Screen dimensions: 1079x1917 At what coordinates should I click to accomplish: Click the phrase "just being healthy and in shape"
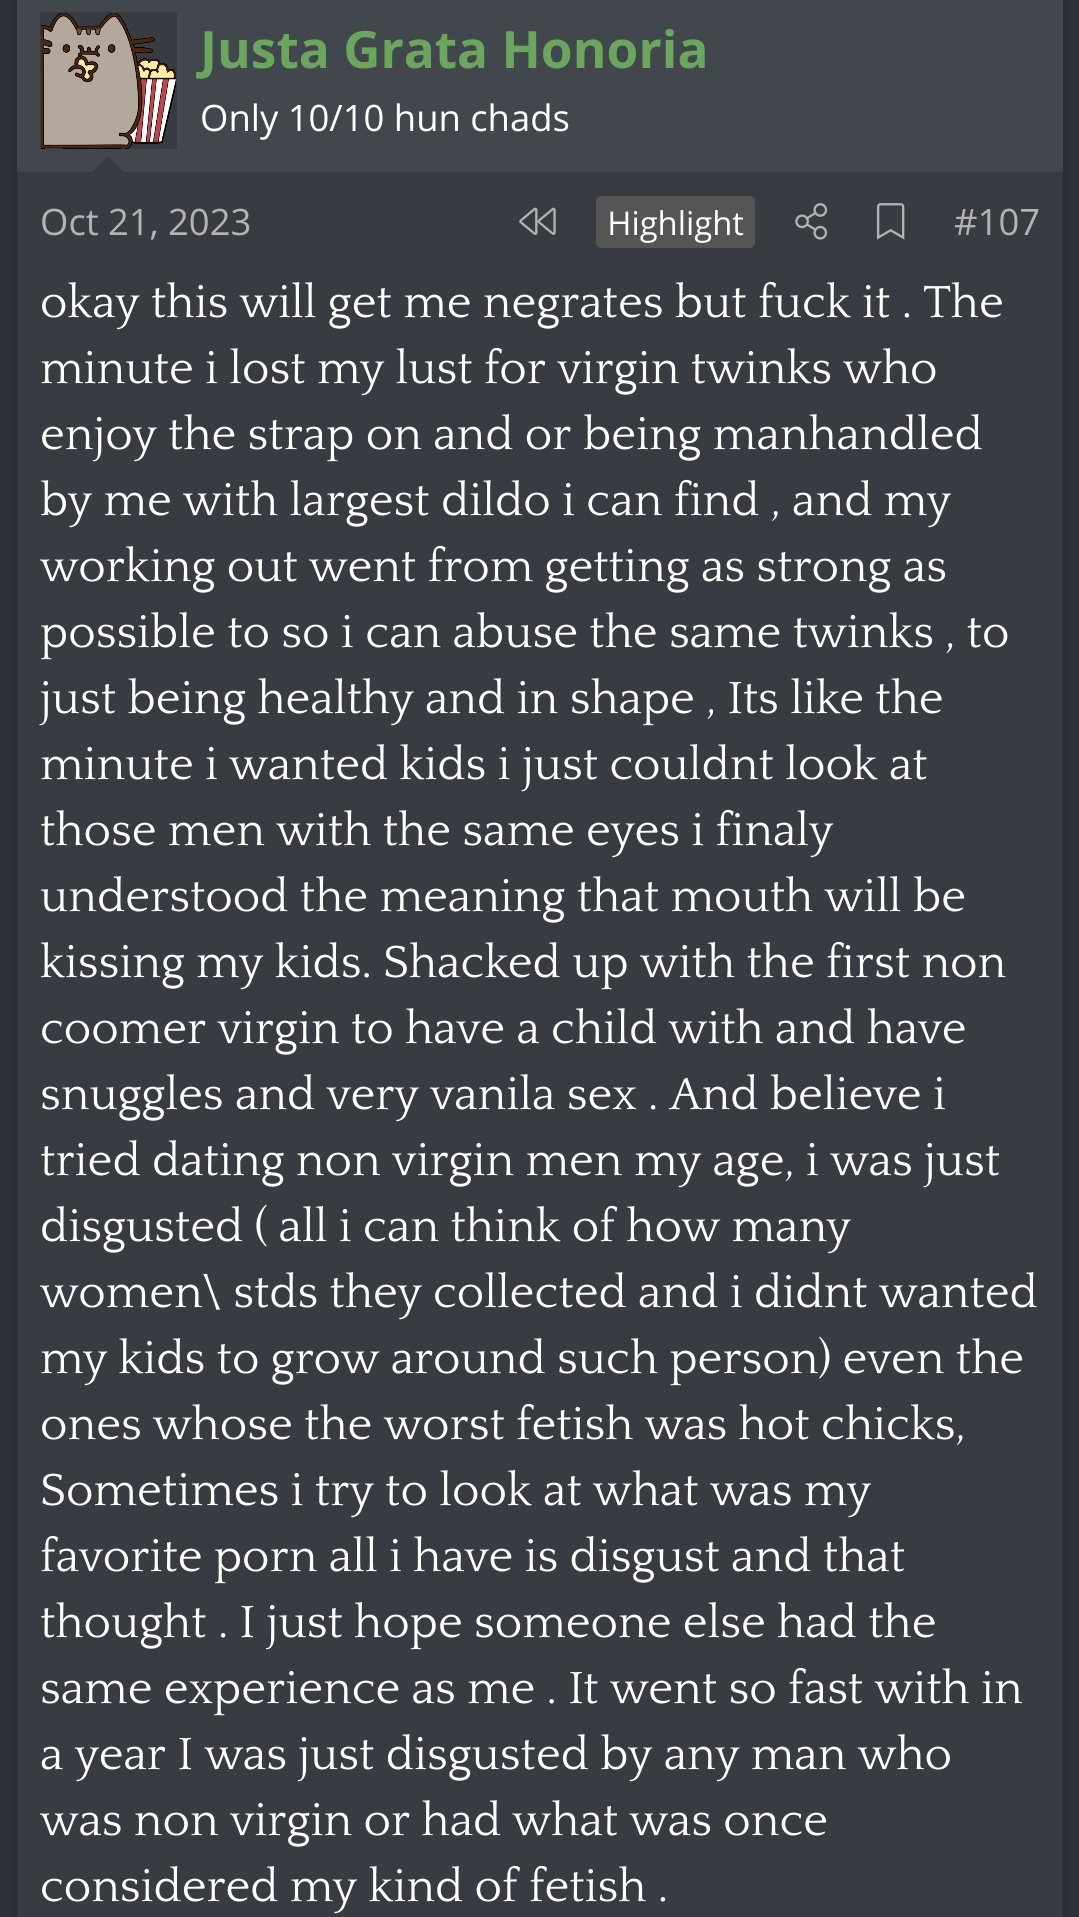pyautogui.click(x=367, y=698)
